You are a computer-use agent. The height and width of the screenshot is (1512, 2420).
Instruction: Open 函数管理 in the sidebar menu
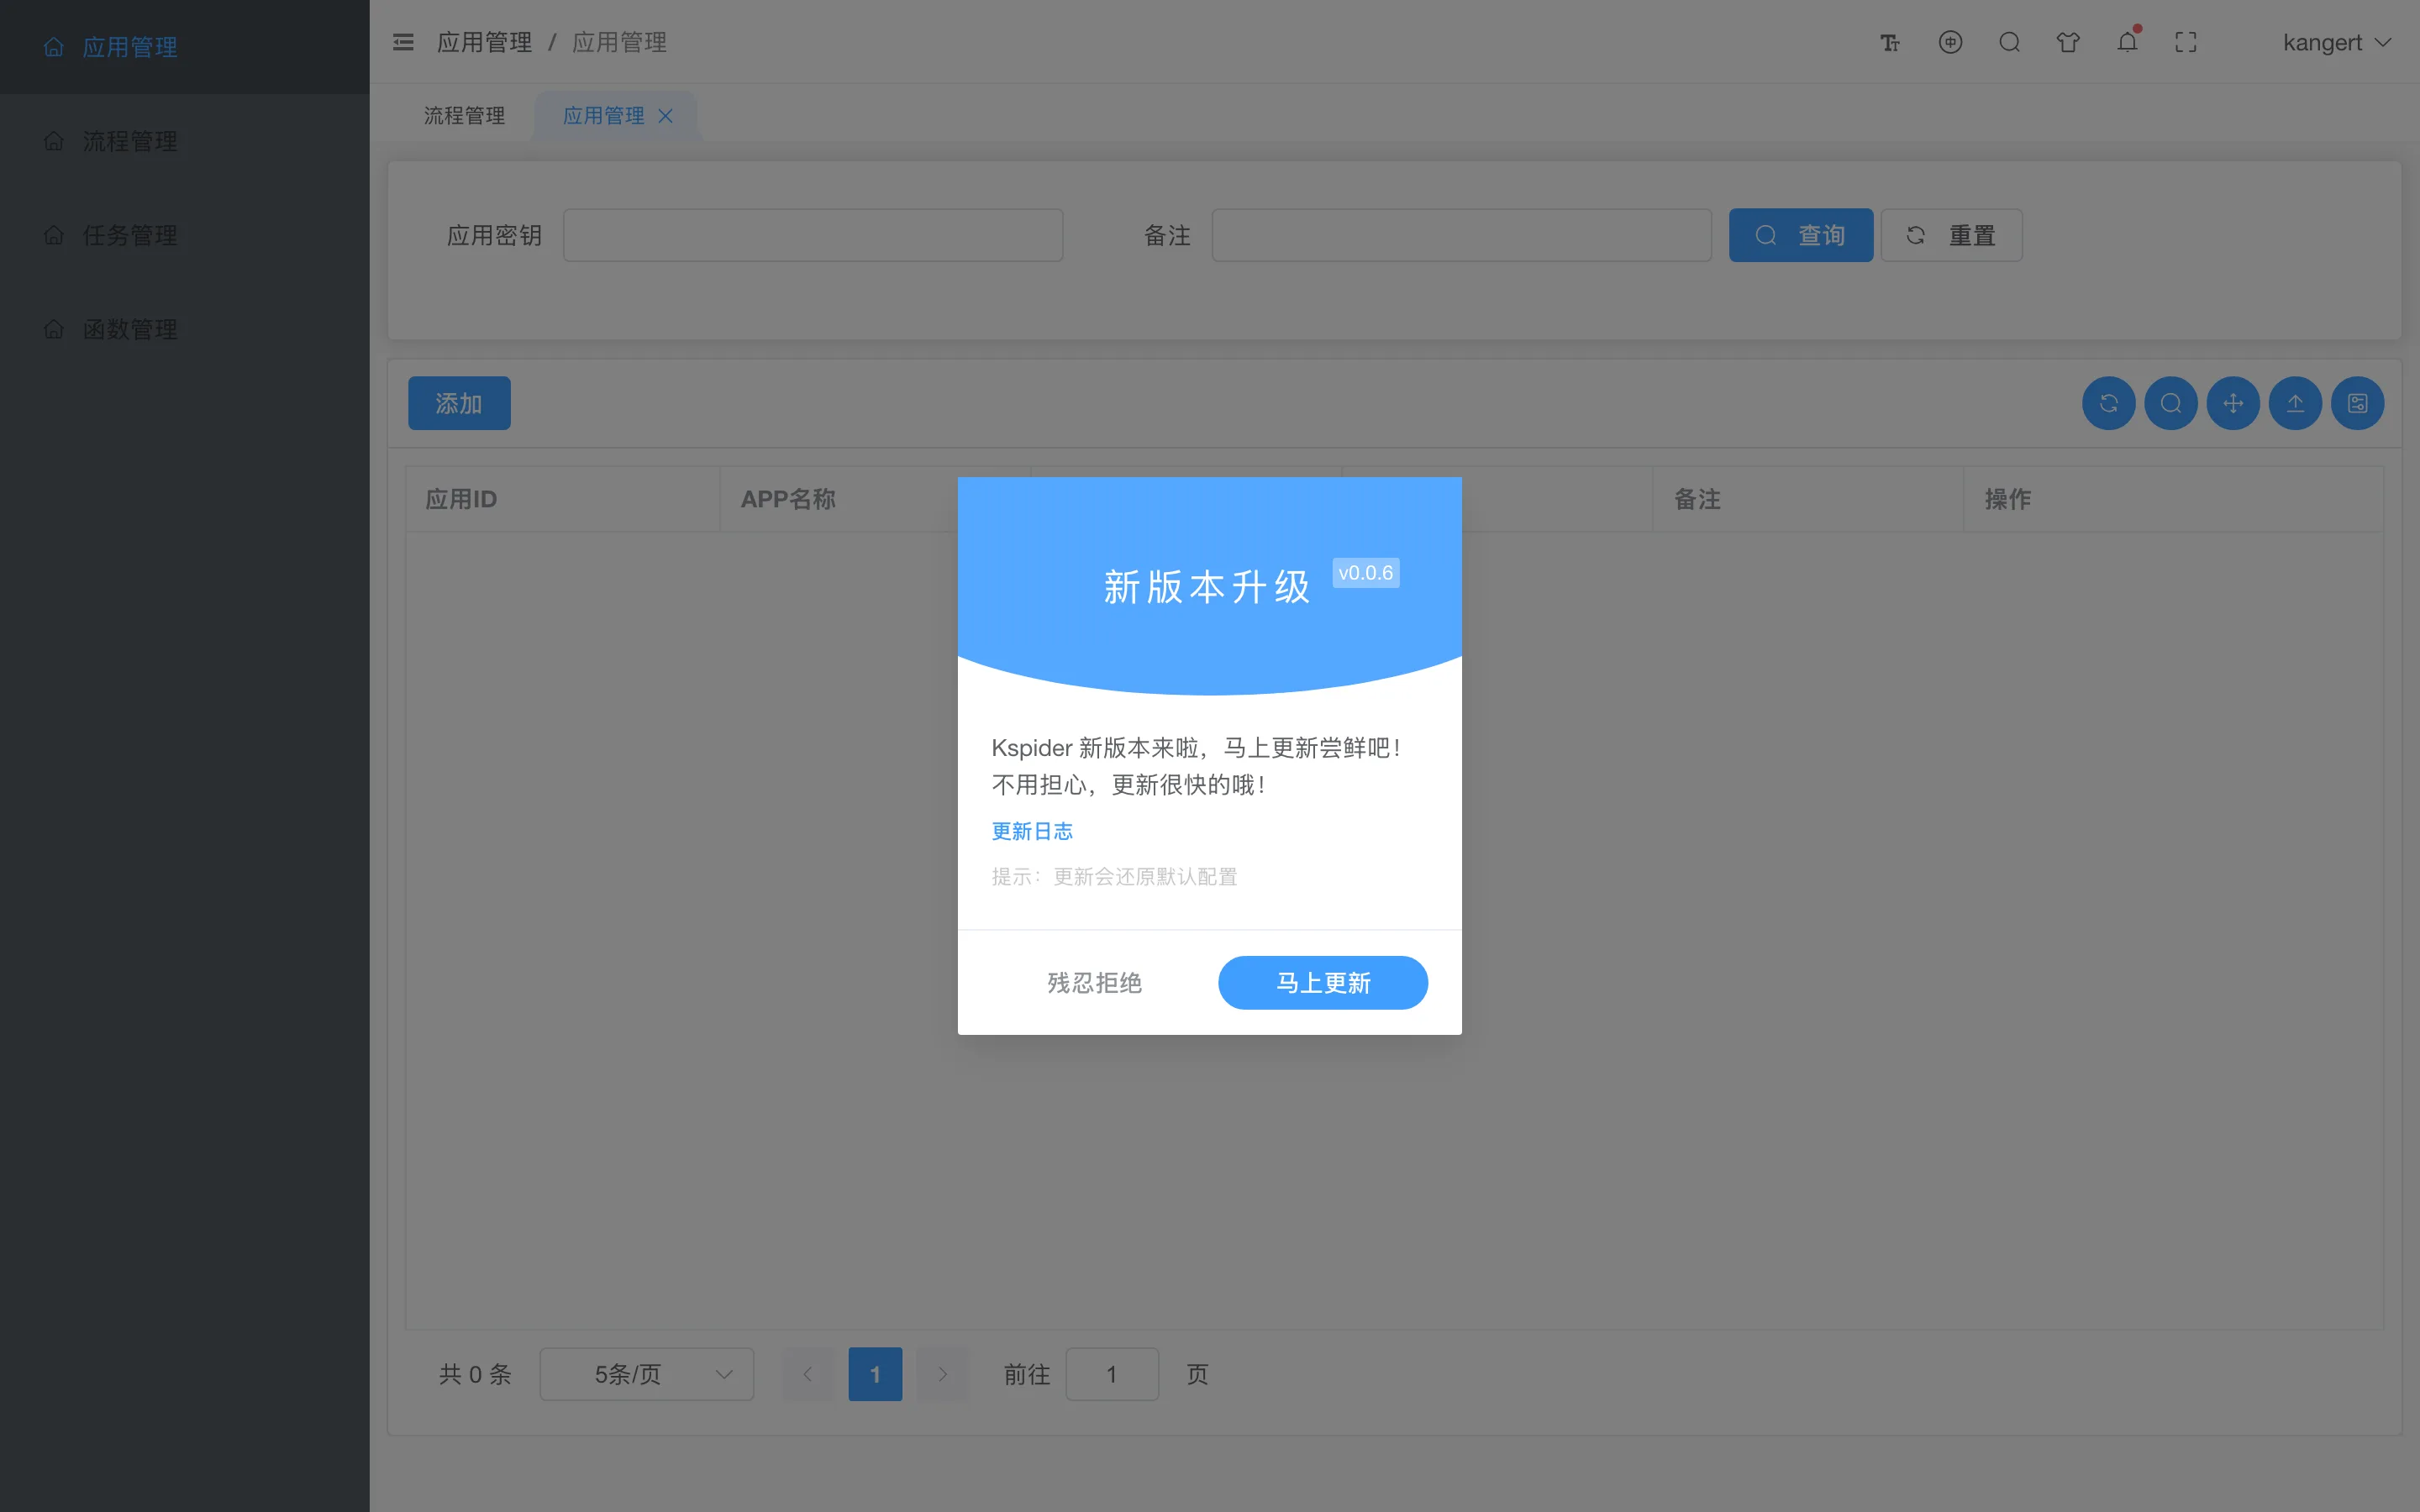tap(185, 329)
